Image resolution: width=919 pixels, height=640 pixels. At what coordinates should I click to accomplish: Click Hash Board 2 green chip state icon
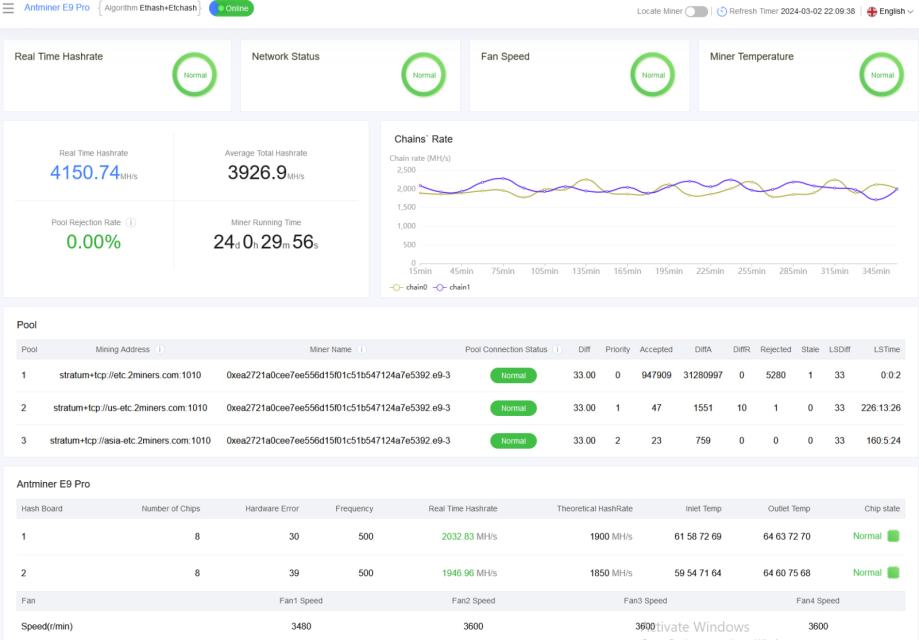[x=893, y=573]
